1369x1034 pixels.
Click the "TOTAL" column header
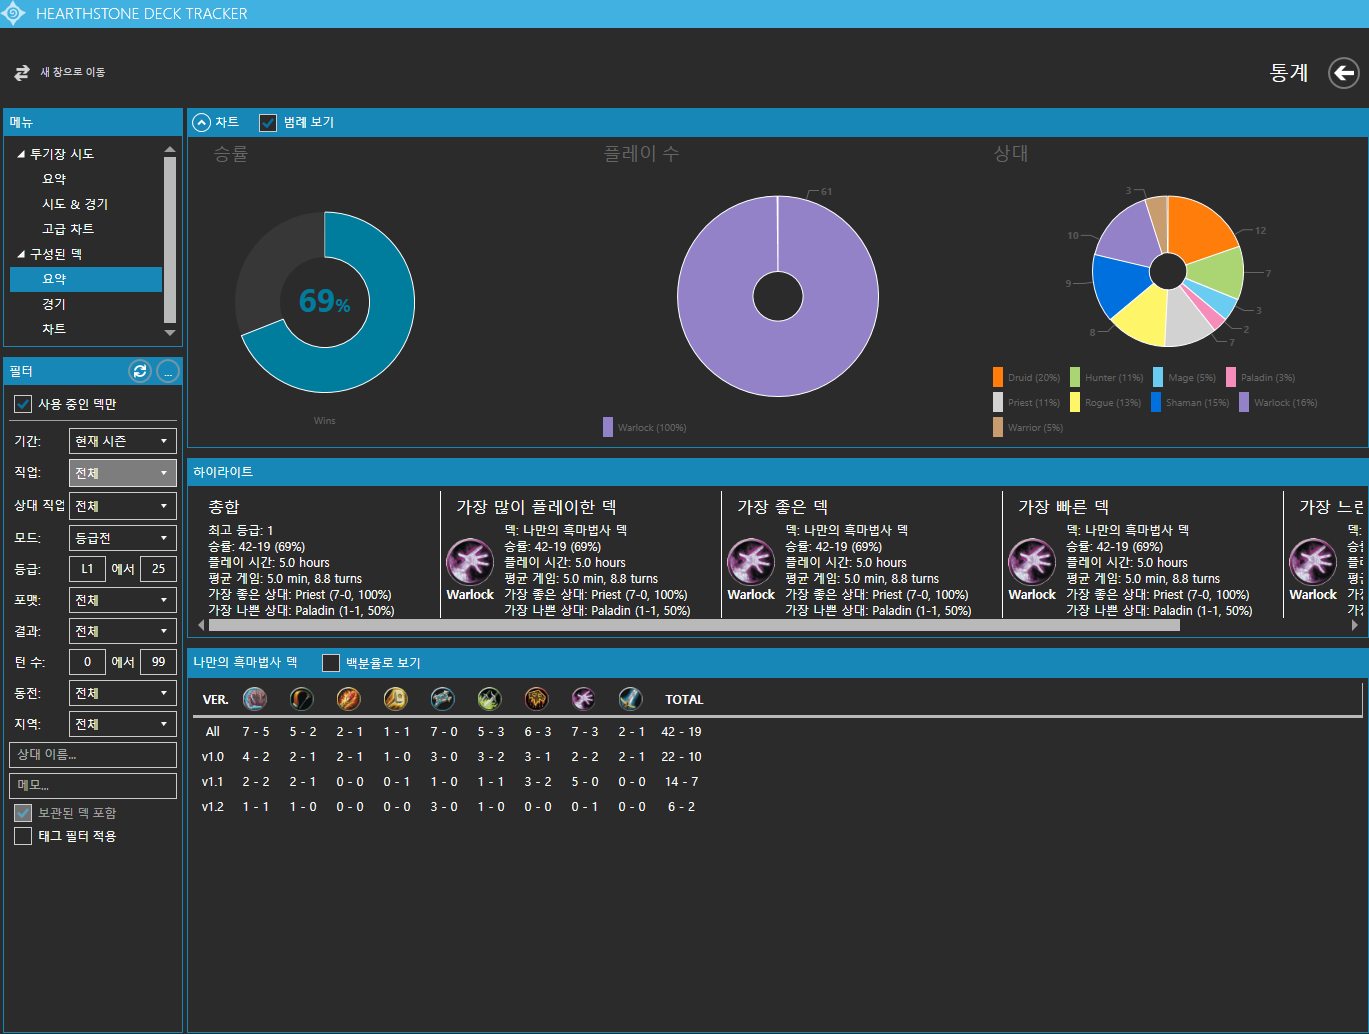pos(684,700)
